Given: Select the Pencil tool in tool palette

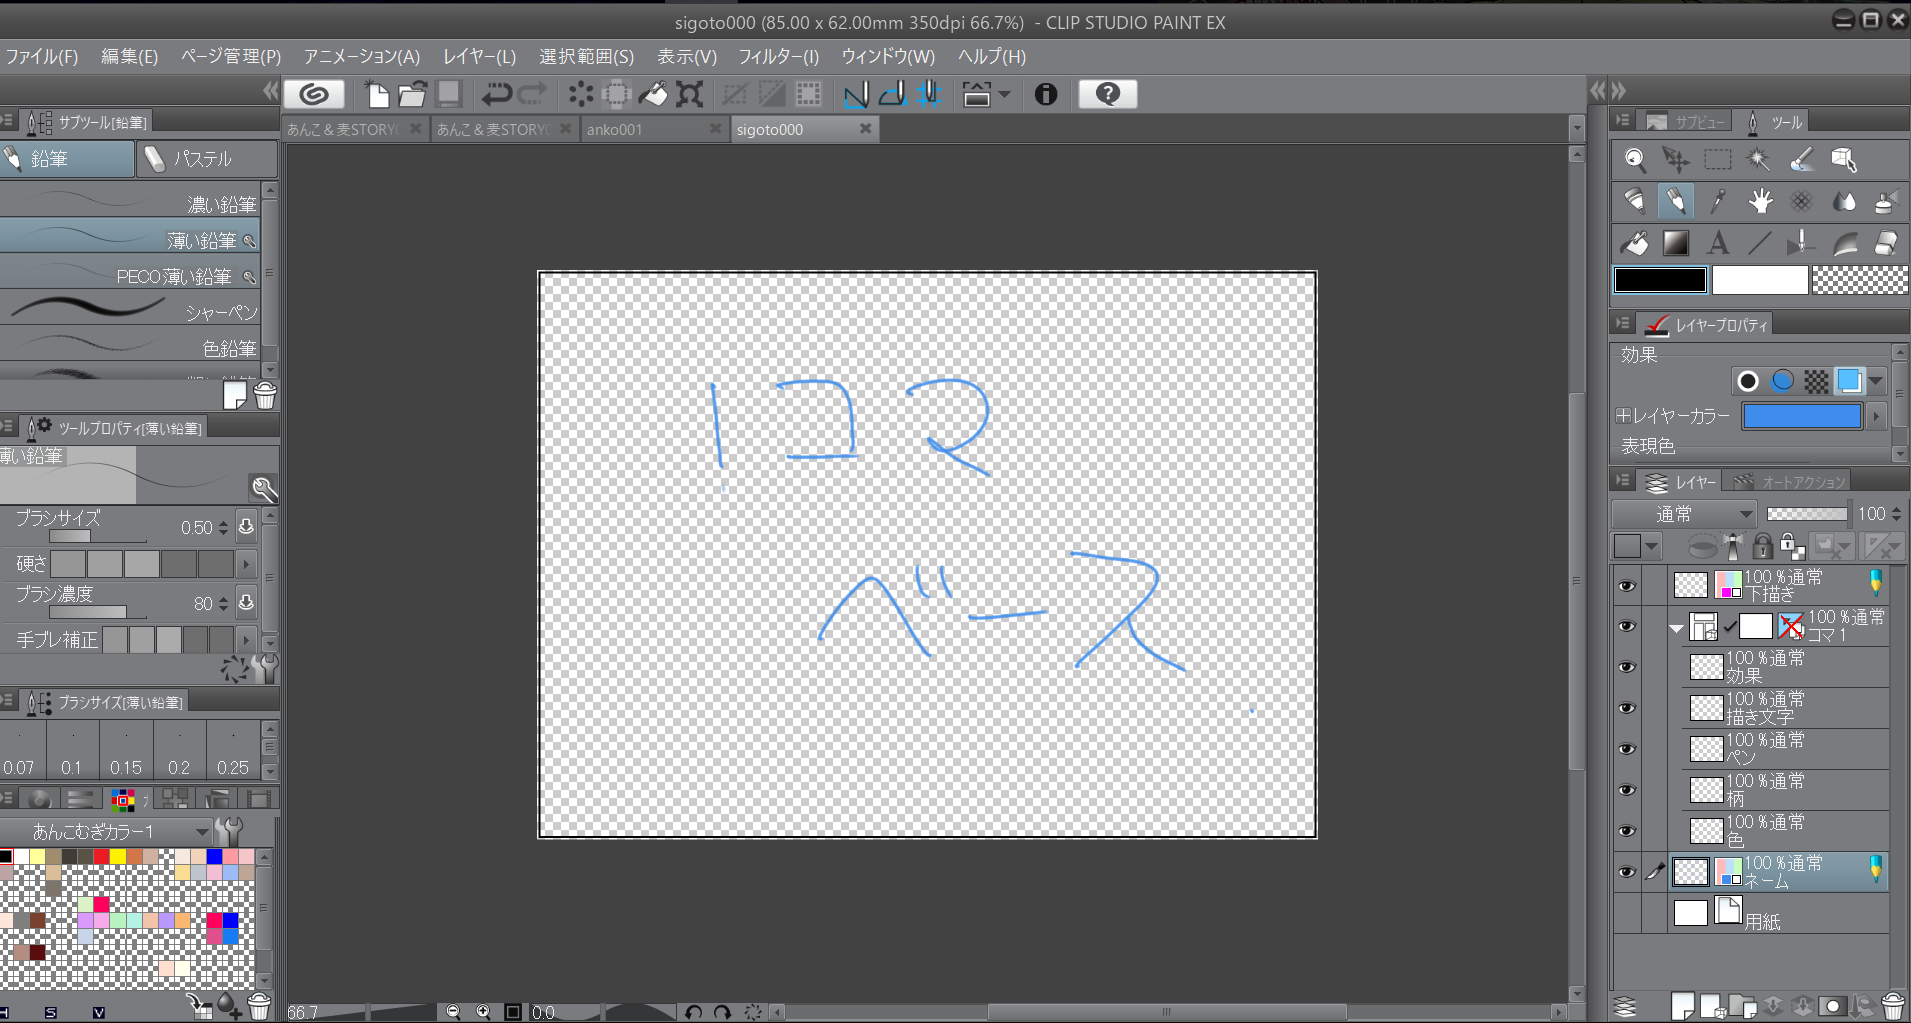Looking at the screenshot, I should [1676, 202].
